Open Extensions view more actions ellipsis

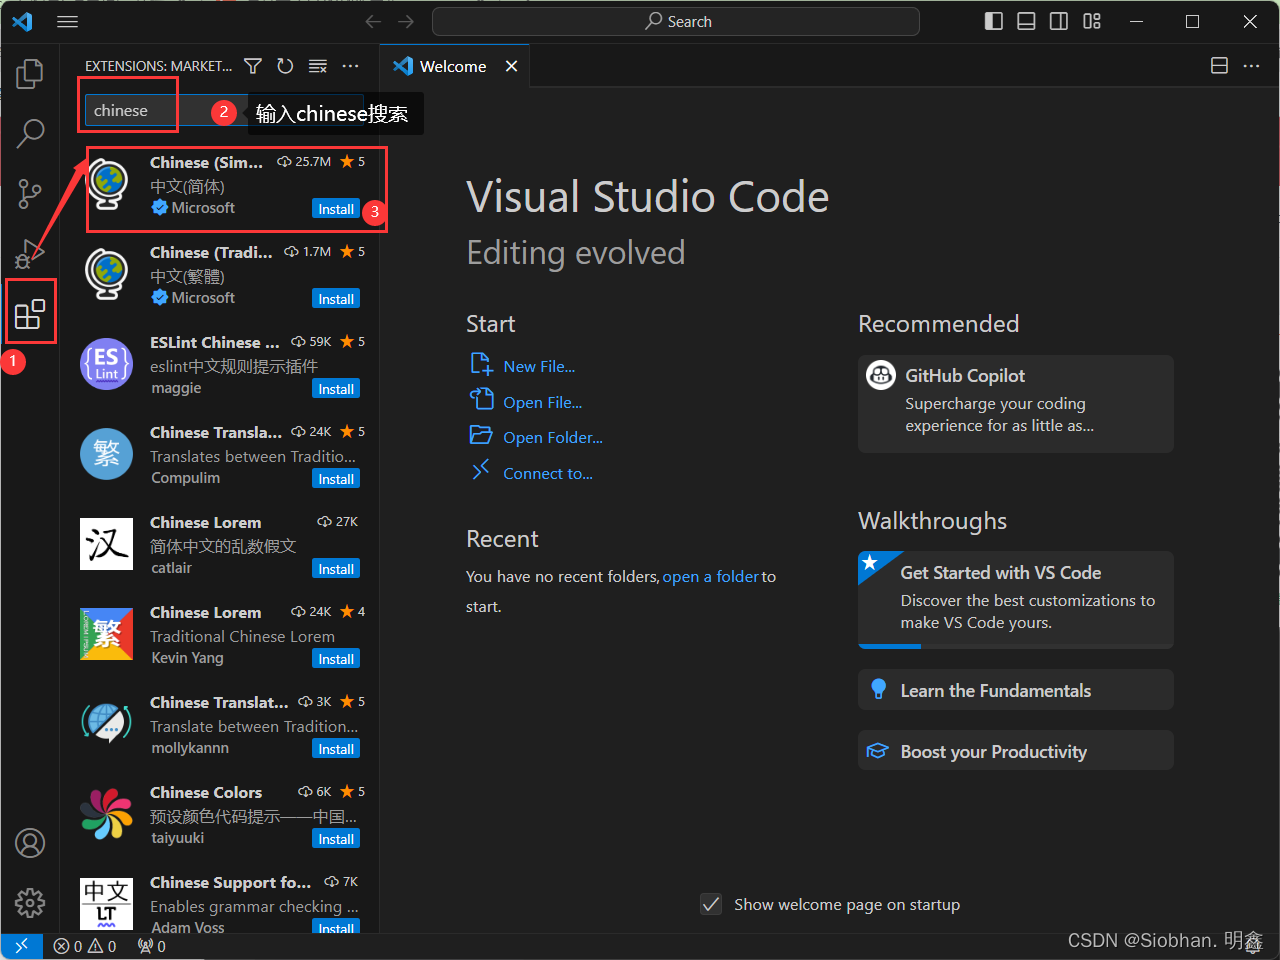(x=350, y=66)
